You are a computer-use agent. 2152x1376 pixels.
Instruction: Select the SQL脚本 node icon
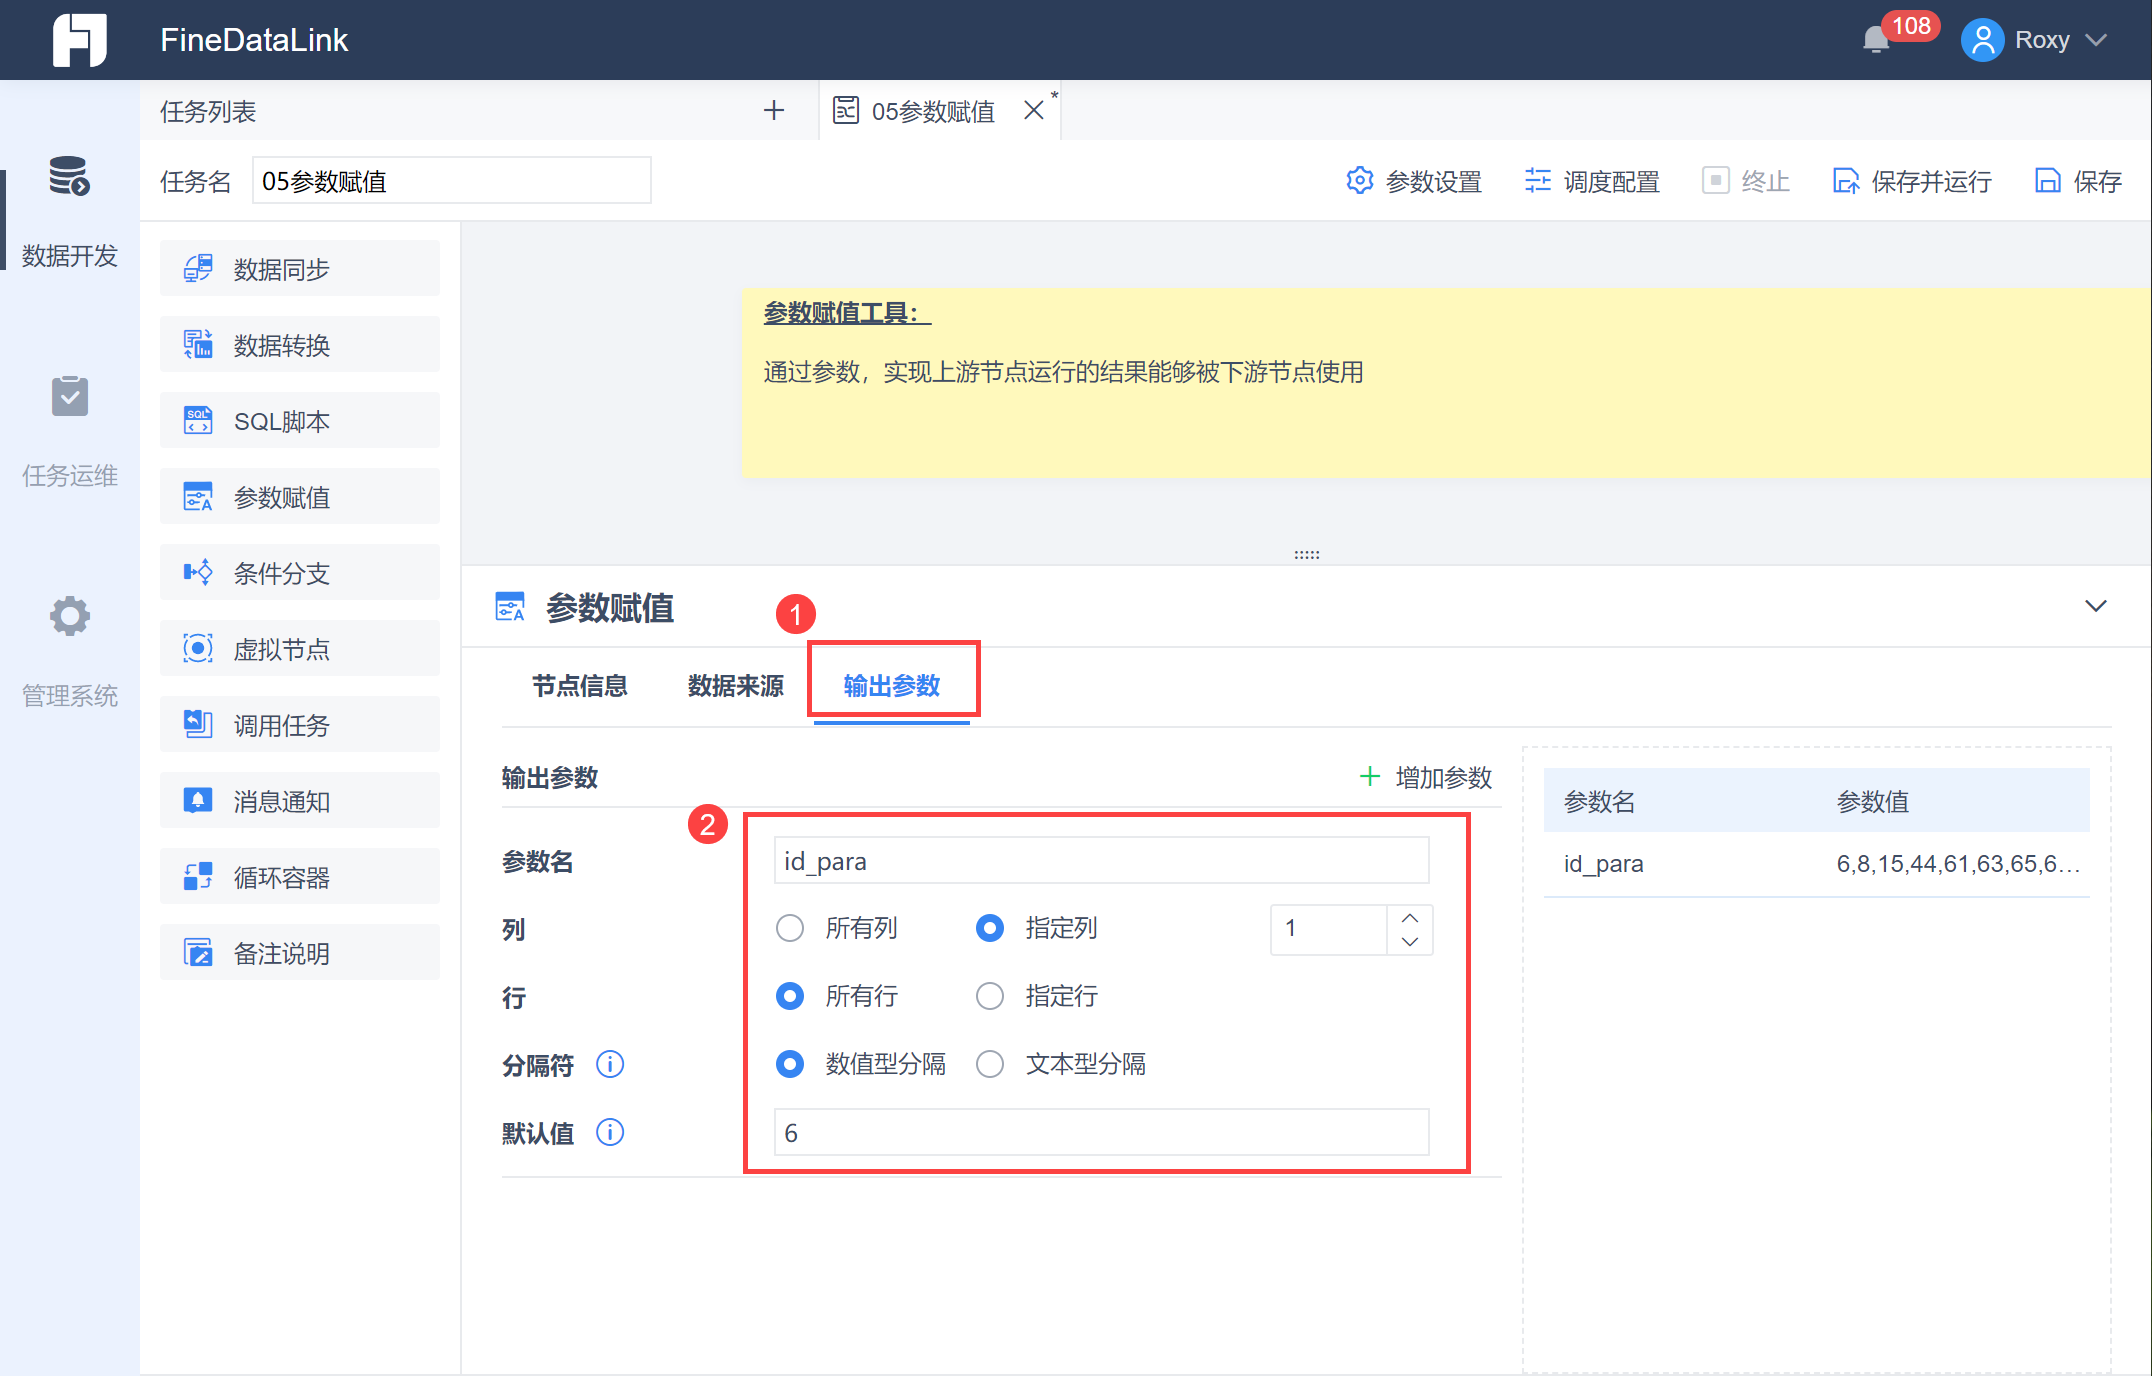(x=198, y=421)
